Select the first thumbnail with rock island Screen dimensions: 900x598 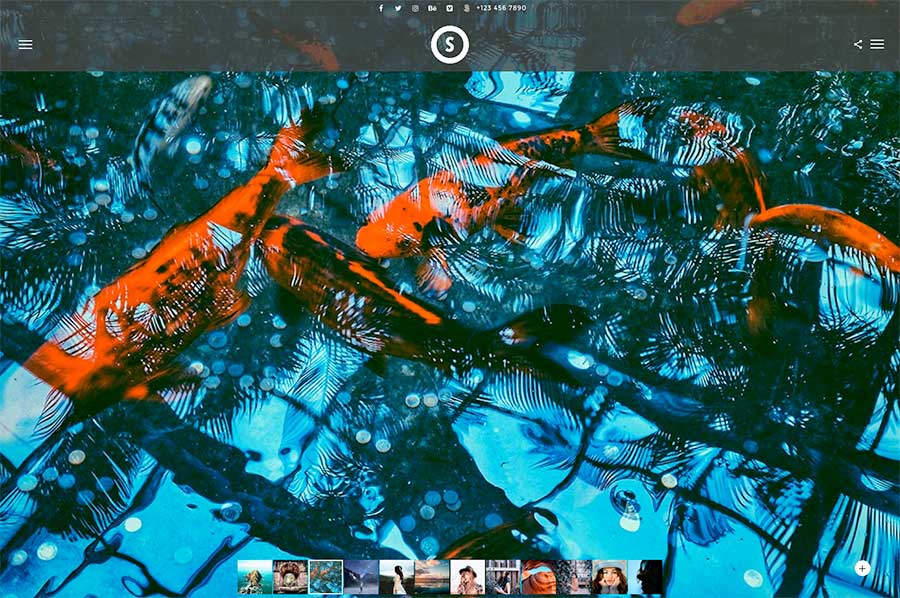pyautogui.click(x=254, y=577)
